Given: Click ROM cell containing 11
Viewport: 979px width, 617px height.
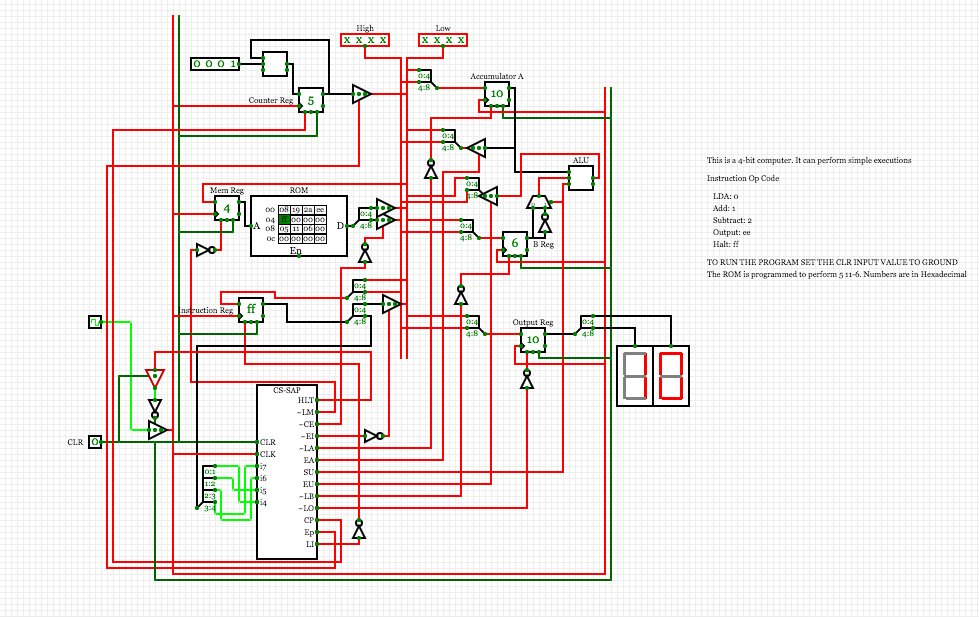Looking at the screenshot, I should click(x=296, y=229).
